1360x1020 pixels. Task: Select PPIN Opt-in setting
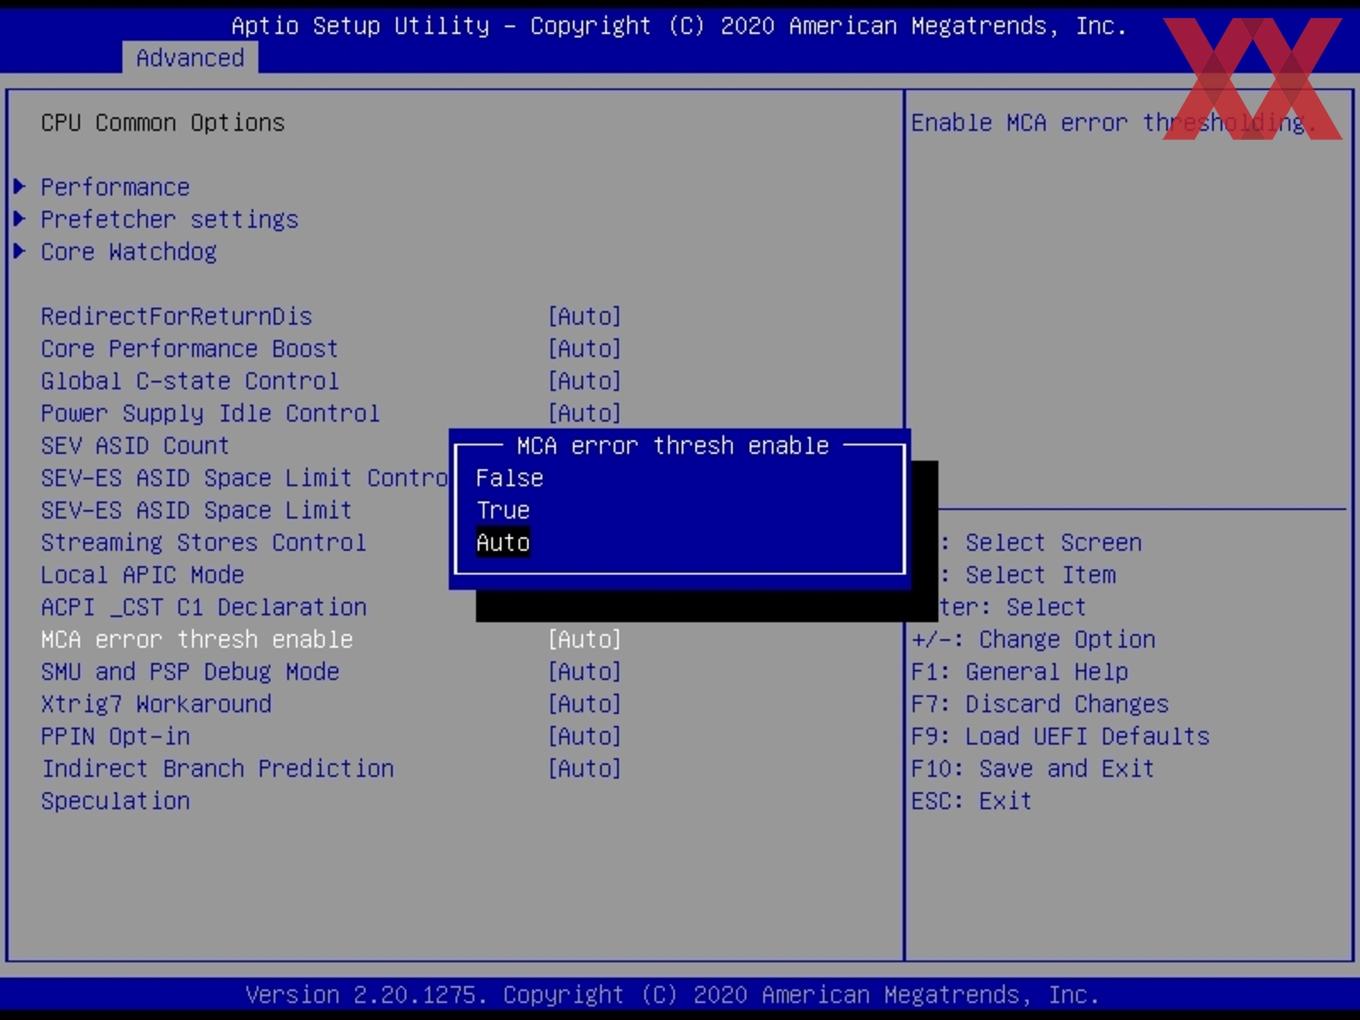(115, 736)
